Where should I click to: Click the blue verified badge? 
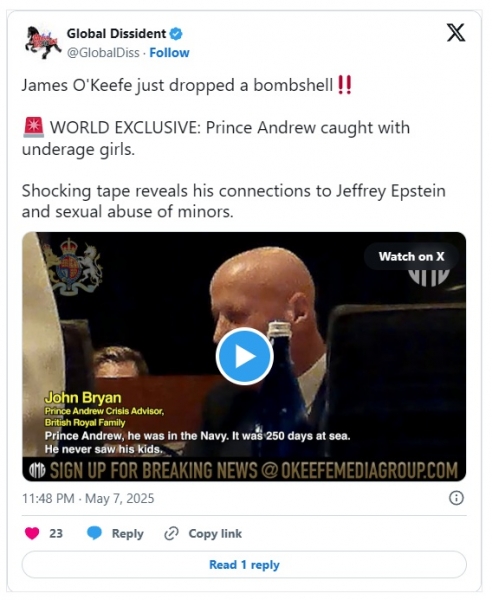tap(176, 34)
